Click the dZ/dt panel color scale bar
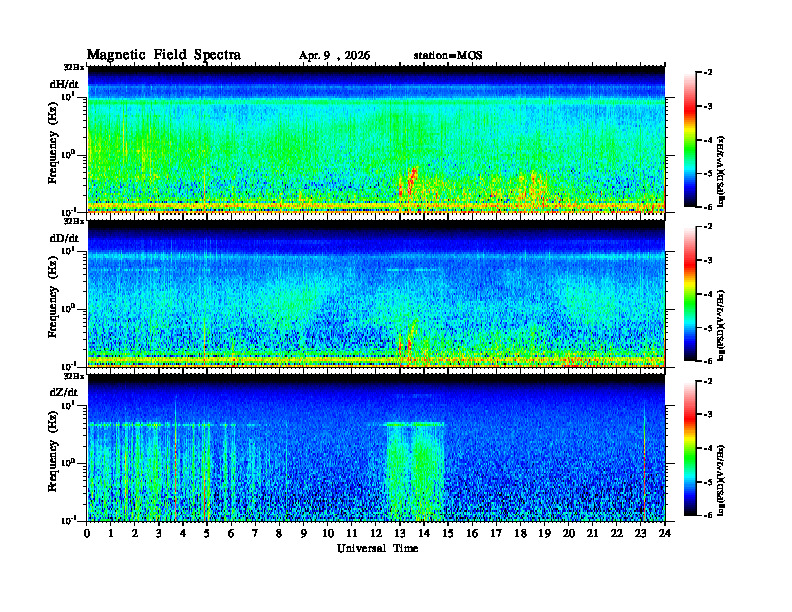The height and width of the screenshot is (612, 792). tap(689, 448)
